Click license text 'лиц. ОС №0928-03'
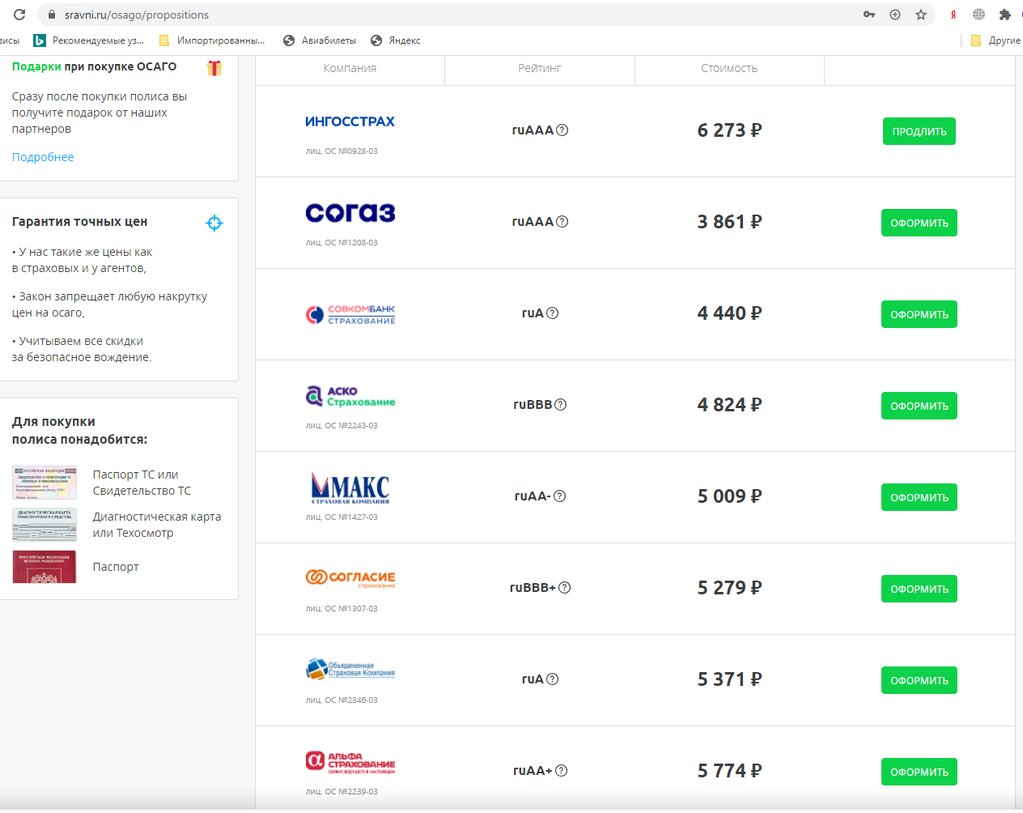 (x=341, y=151)
